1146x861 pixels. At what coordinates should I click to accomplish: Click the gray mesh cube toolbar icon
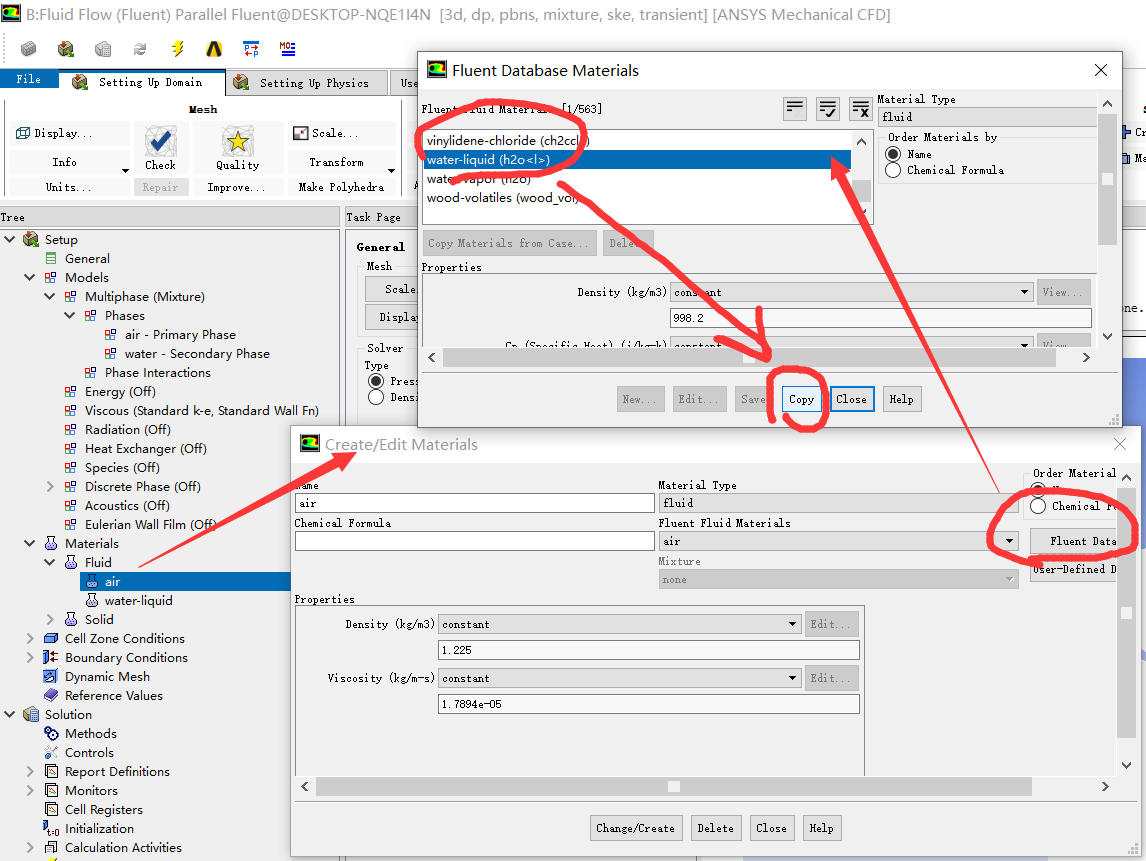[x=29, y=49]
